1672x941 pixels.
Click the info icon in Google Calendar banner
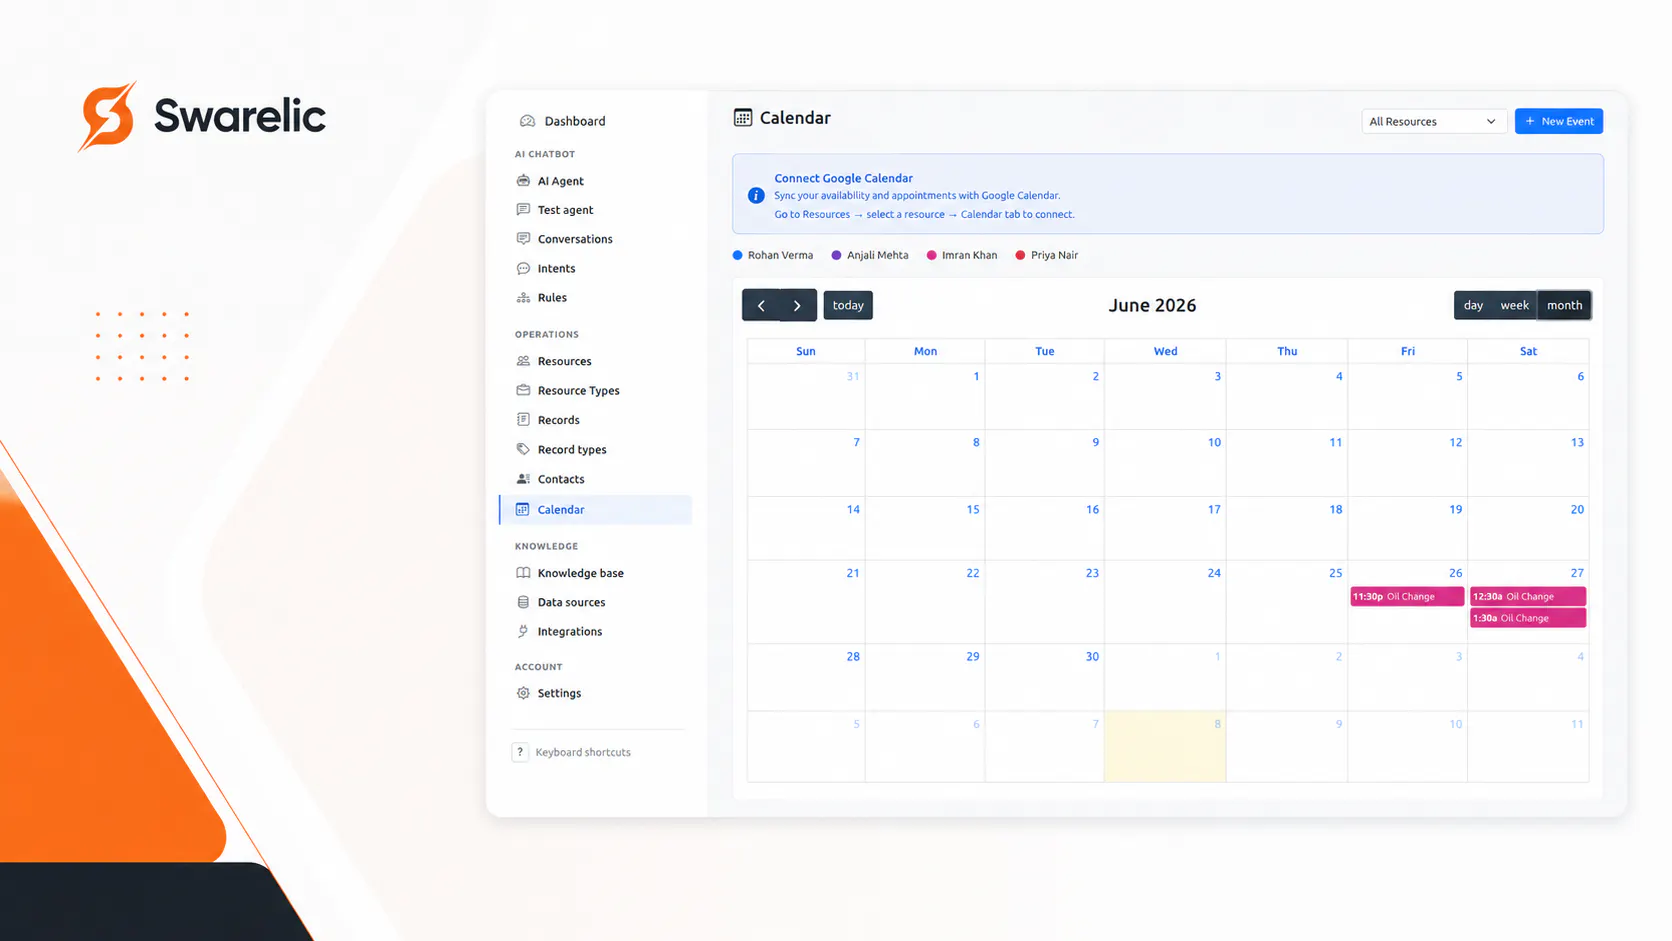[x=756, y=195]
